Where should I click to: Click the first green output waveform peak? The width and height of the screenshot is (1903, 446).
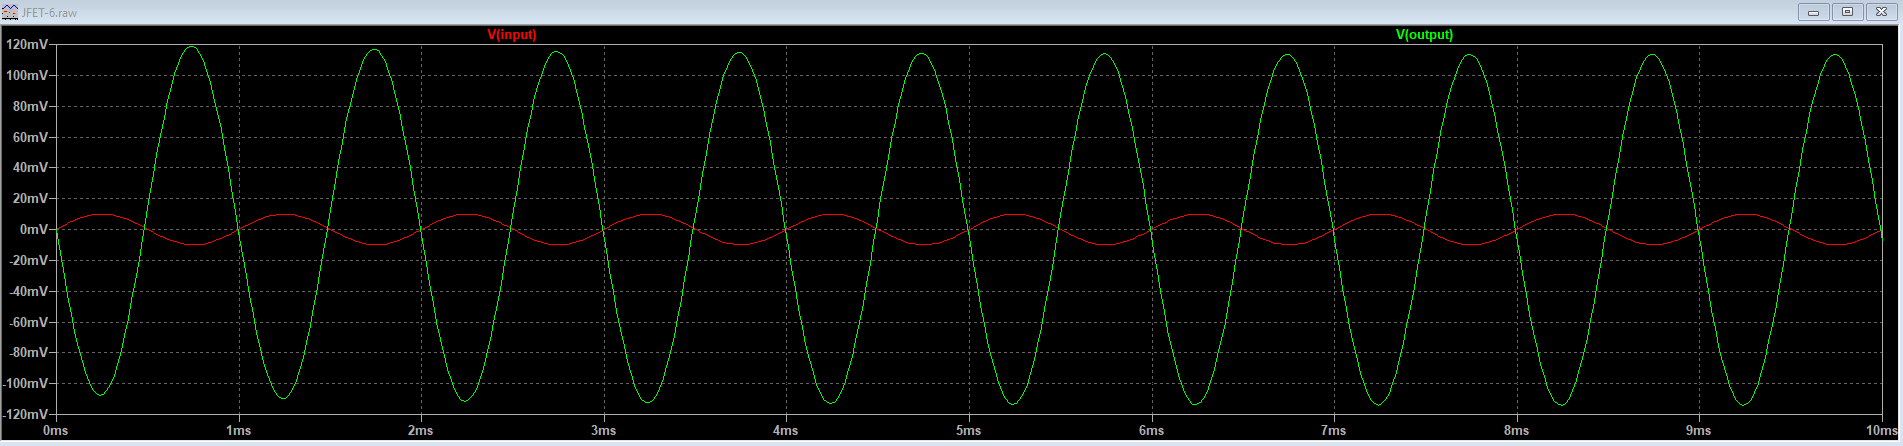pyautogui.click(x=191, y=46)
